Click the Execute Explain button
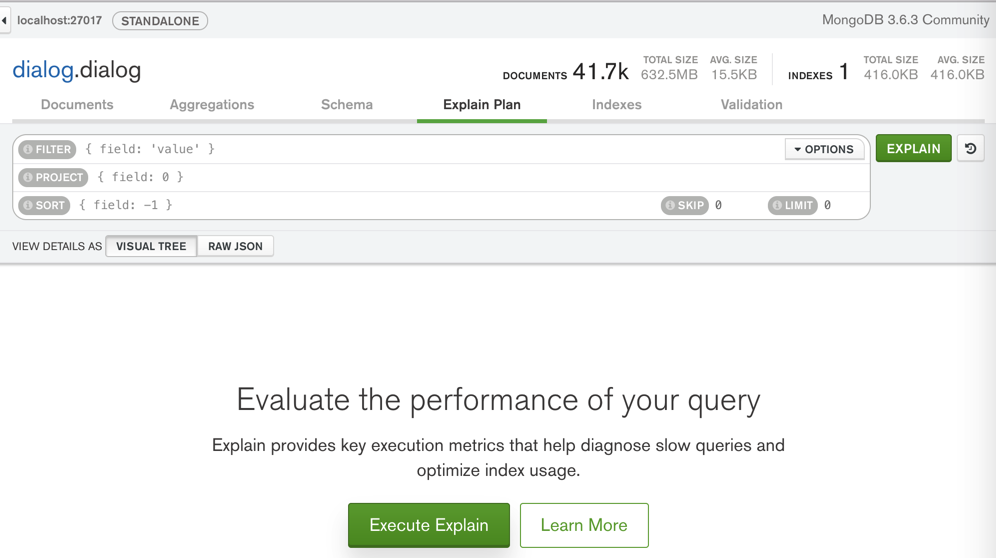Image resolution: width=996 pixels, height=558 pixels. 429,525
